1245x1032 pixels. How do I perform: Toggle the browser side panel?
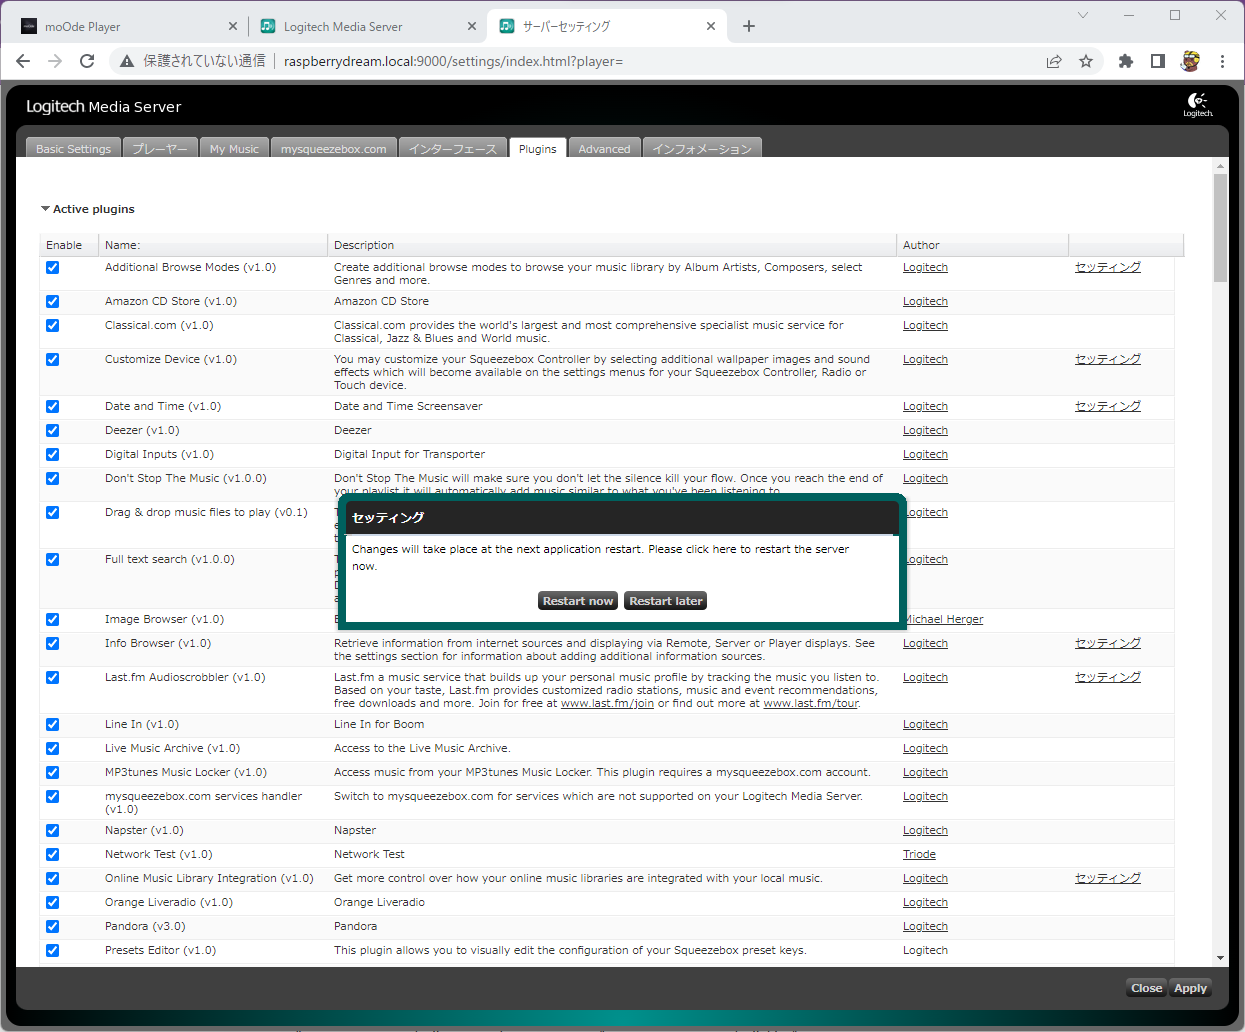point(1158,61)
